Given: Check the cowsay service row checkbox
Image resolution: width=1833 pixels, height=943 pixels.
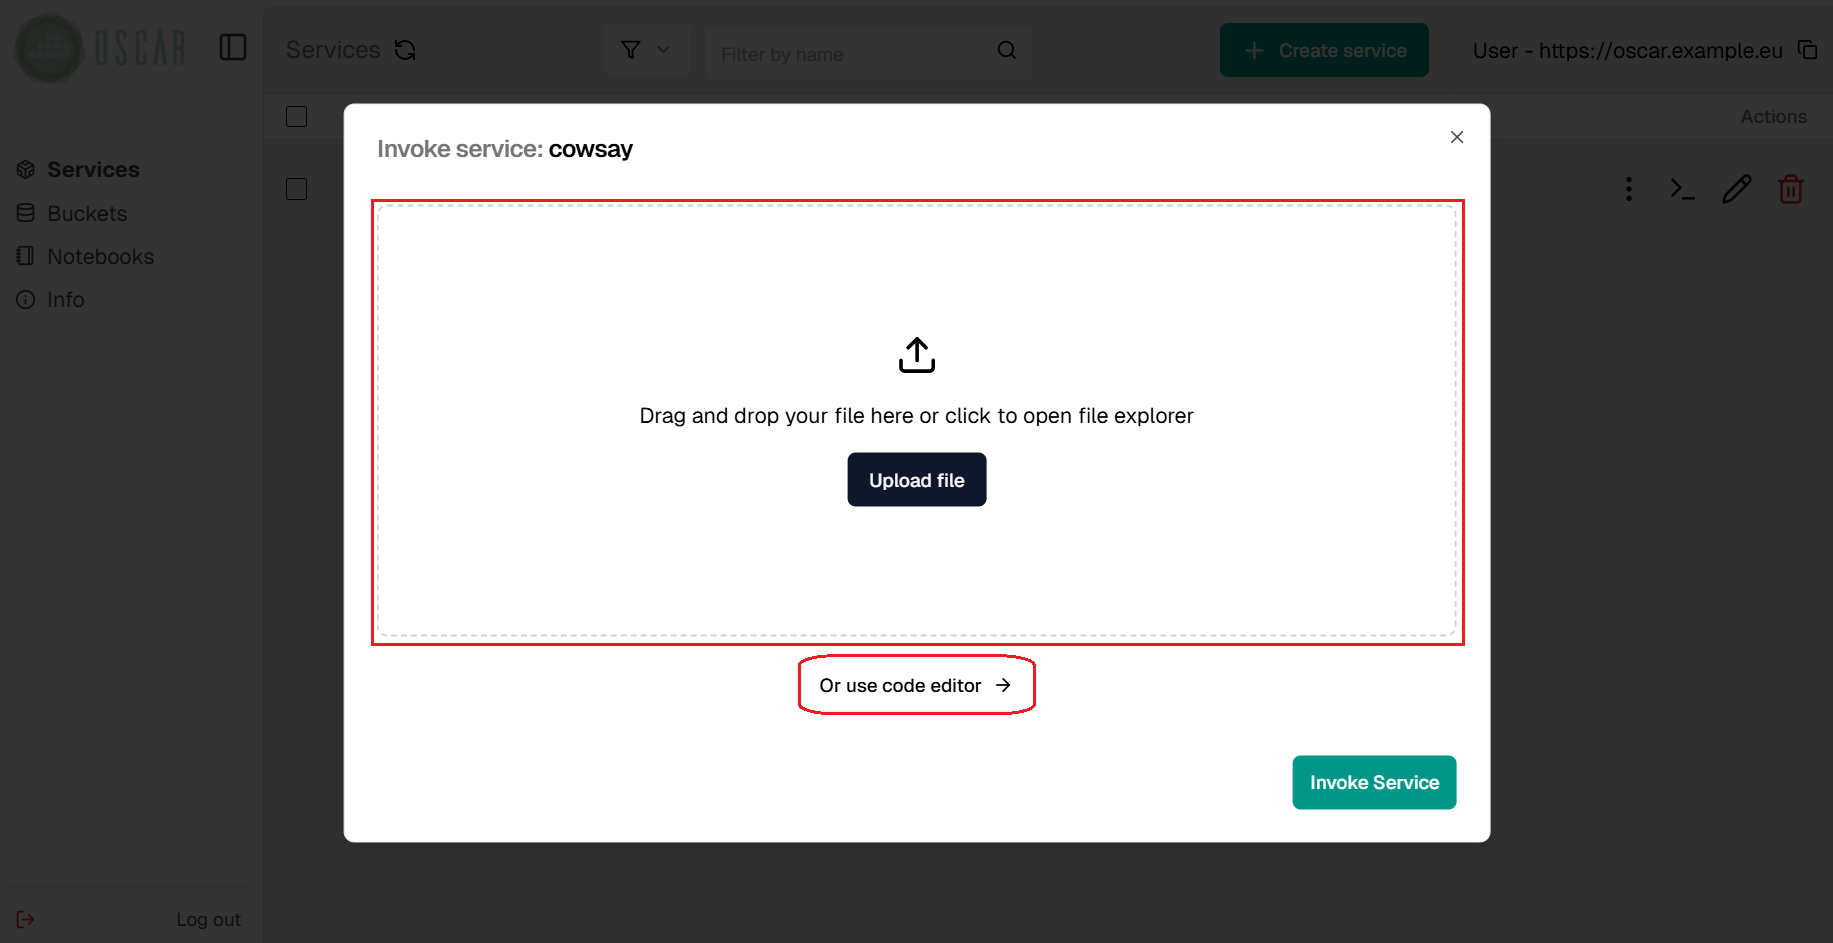Looking at the screenshot, I should 296,189.
